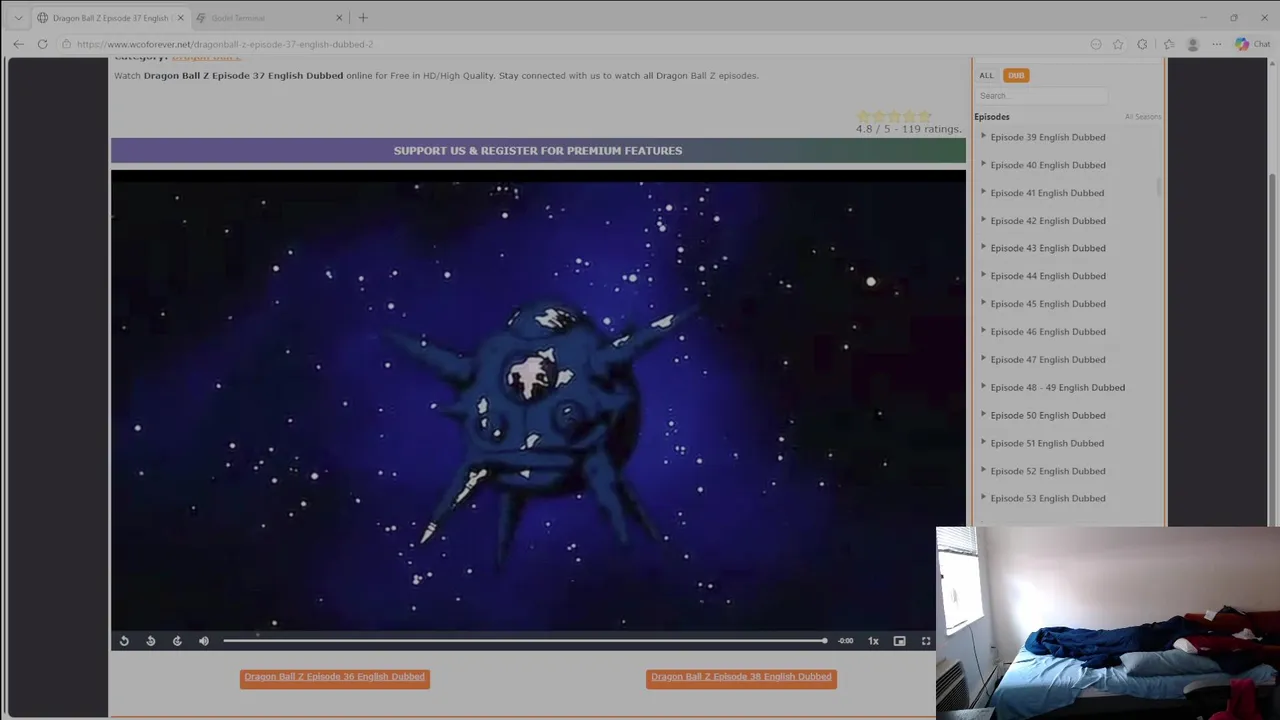Open the browser profile icon

click(x=1192, y=44)
